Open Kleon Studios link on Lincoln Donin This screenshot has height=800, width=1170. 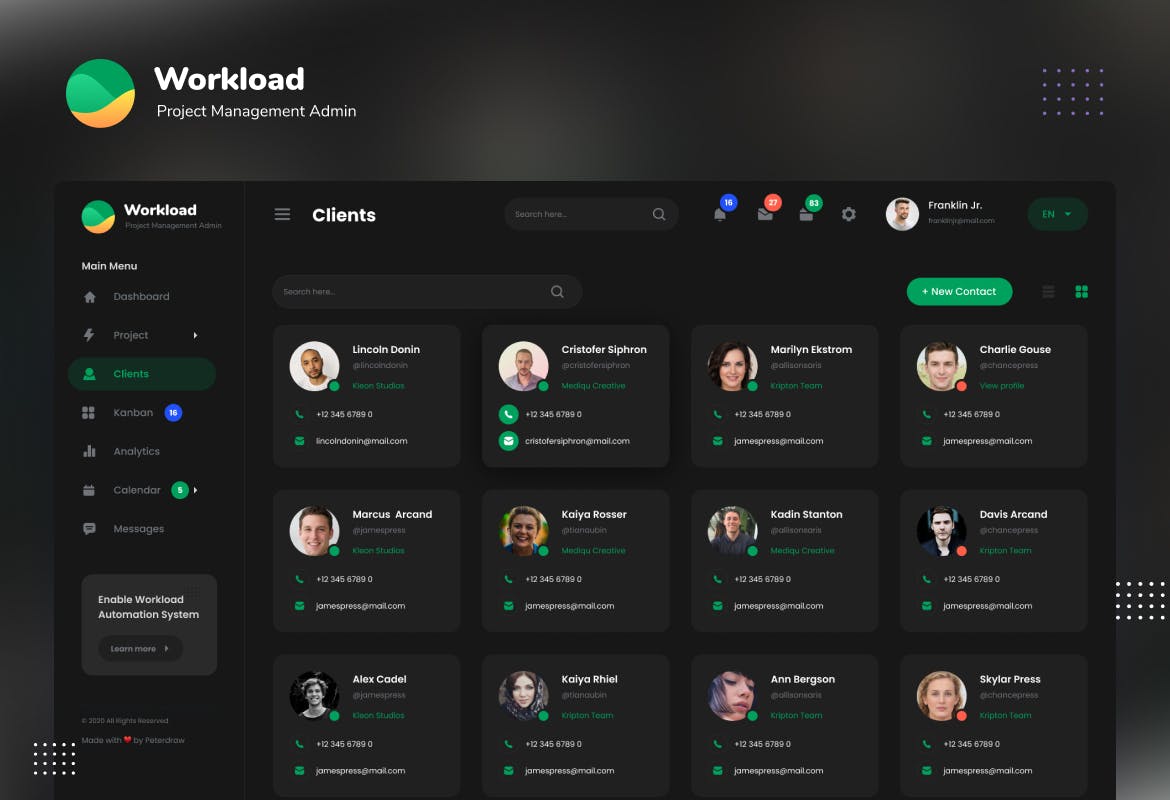(x=378, y=386)
